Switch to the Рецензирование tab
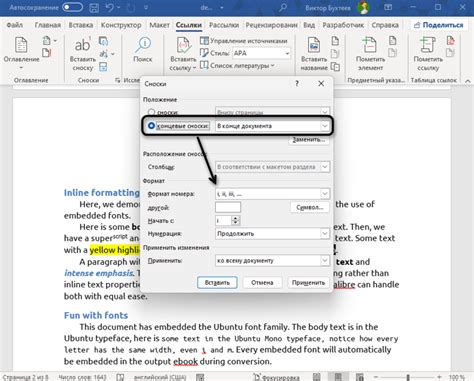474x381 pixels. click(271, 25)
